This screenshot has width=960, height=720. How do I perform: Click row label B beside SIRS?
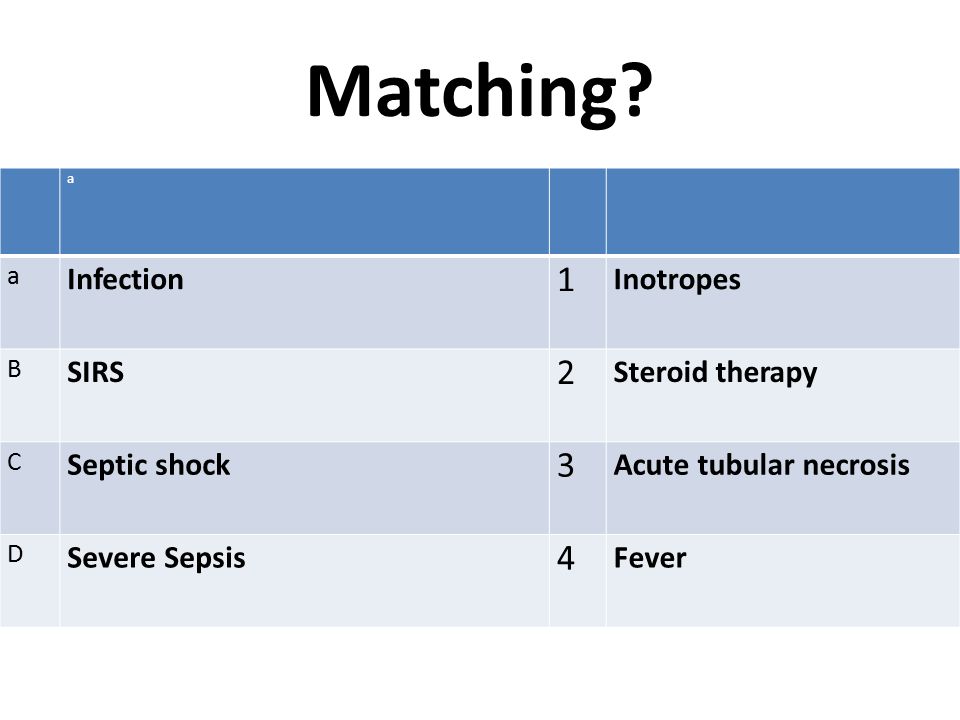(14, 369)
